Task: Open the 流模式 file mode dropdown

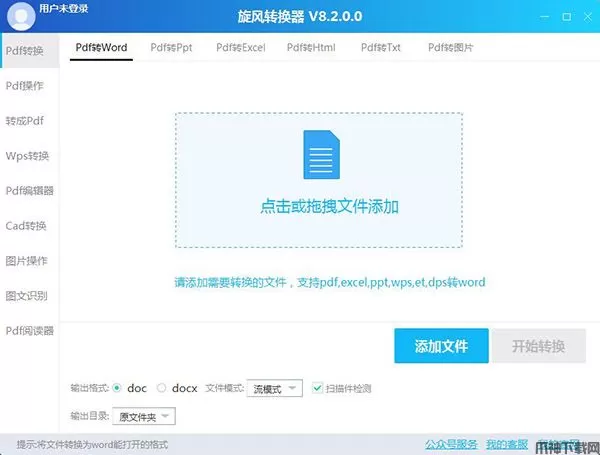Action: coord(275,388)
